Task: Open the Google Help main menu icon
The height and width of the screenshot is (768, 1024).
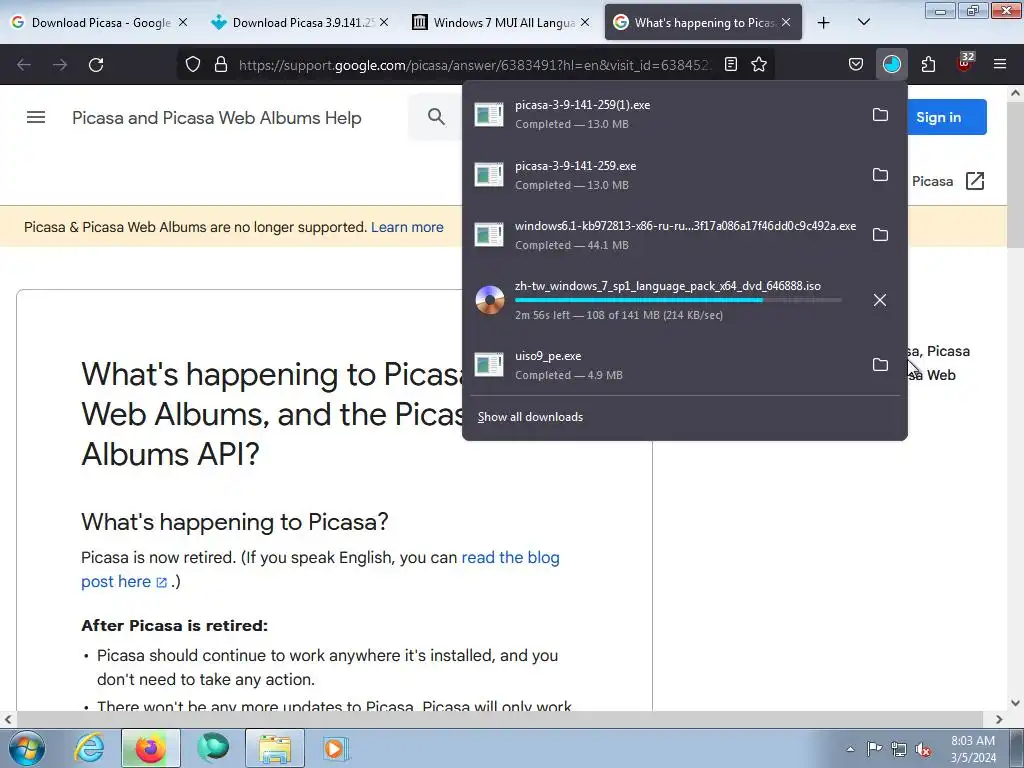Action: tap(36, 118)
